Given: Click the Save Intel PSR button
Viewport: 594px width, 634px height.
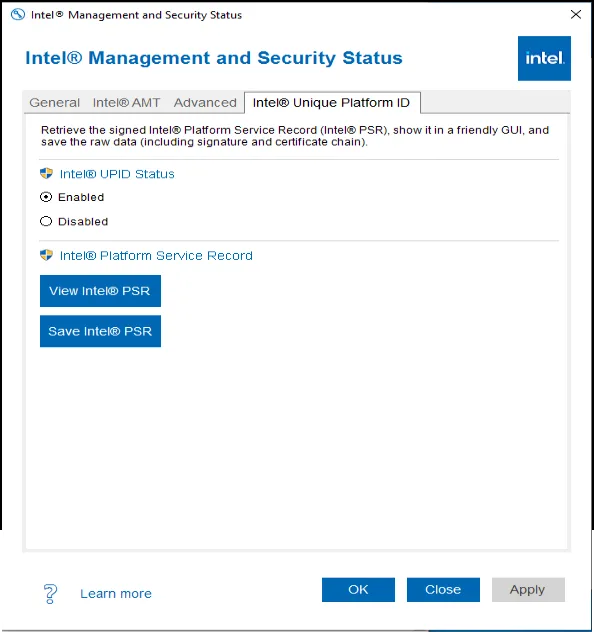Looking at the screenshot, I should 100,331.
